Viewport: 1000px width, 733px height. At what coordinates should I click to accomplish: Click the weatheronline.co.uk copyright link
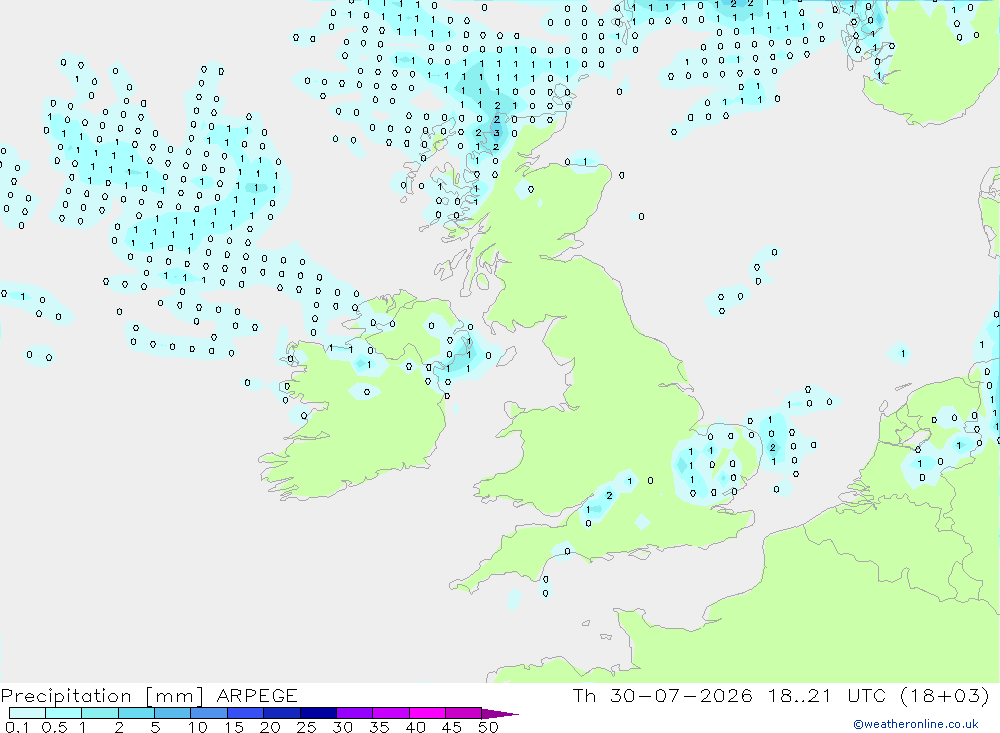click(x=916, y=724)
